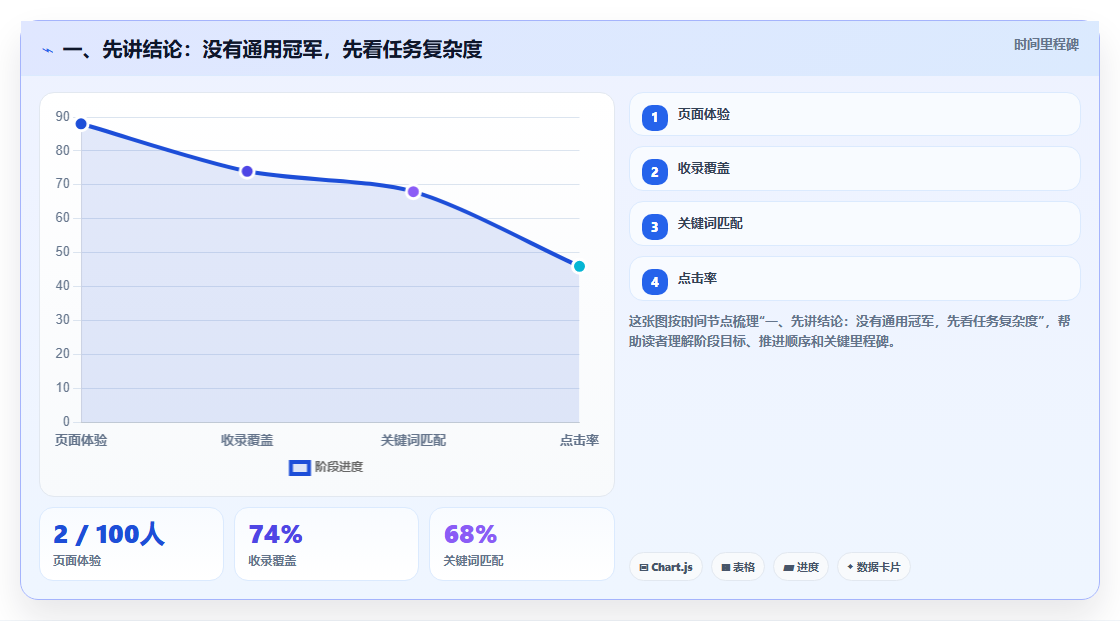
Task: Click the 阶段进度 legend label
Action: pos(339,467)
